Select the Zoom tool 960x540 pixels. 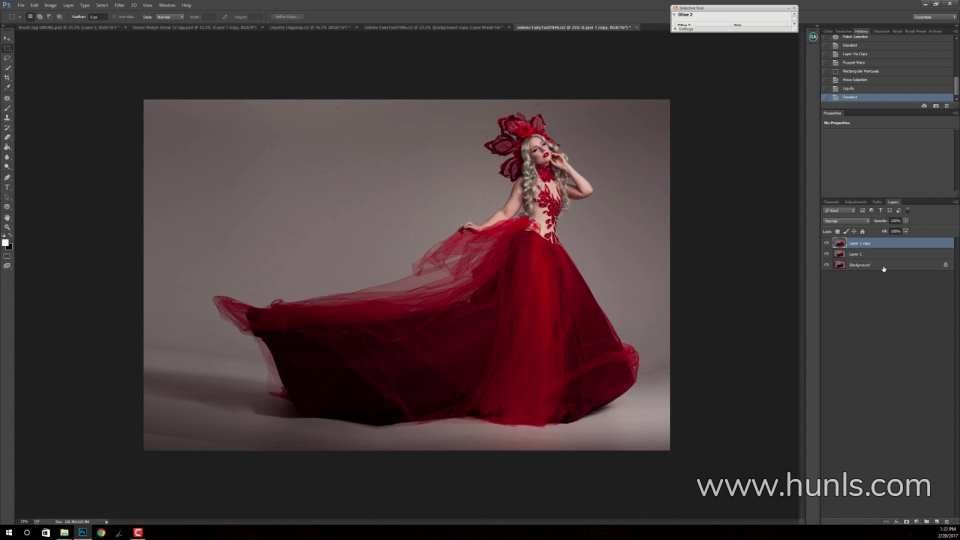[x=8, y=227]
